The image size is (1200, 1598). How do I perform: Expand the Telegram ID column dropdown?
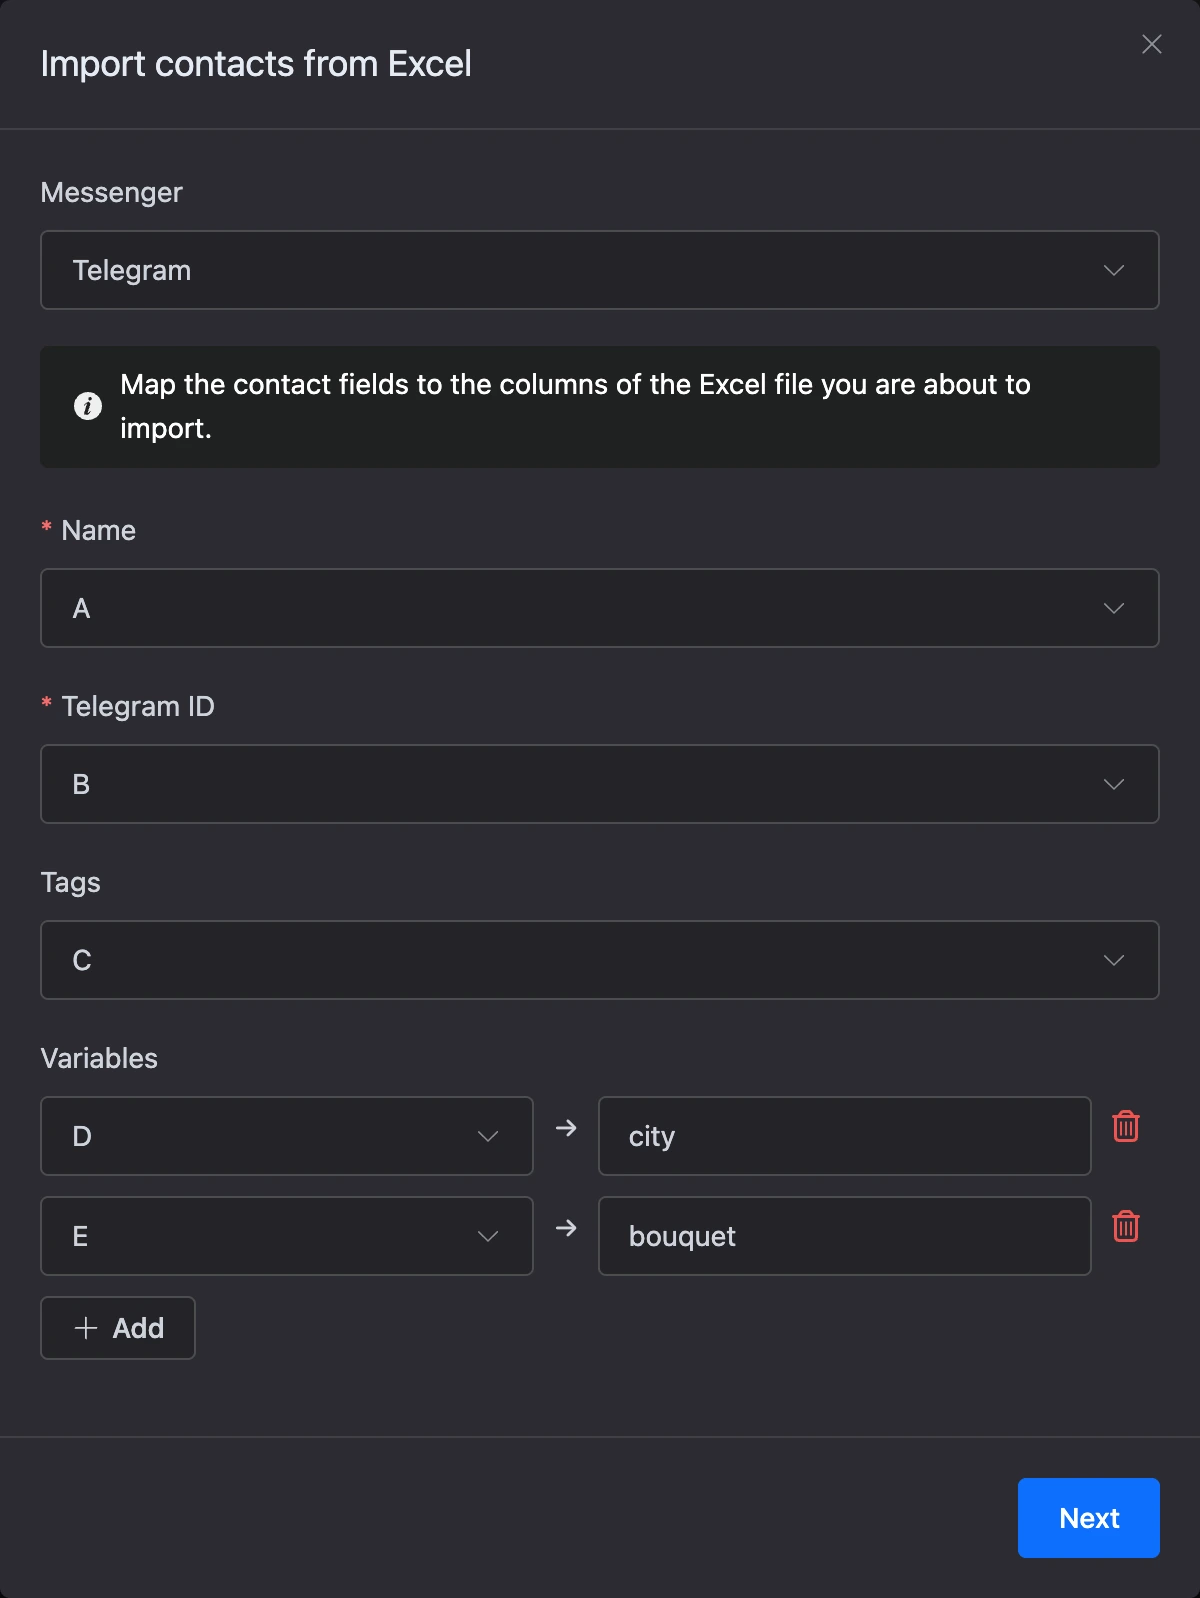point(600,784)
